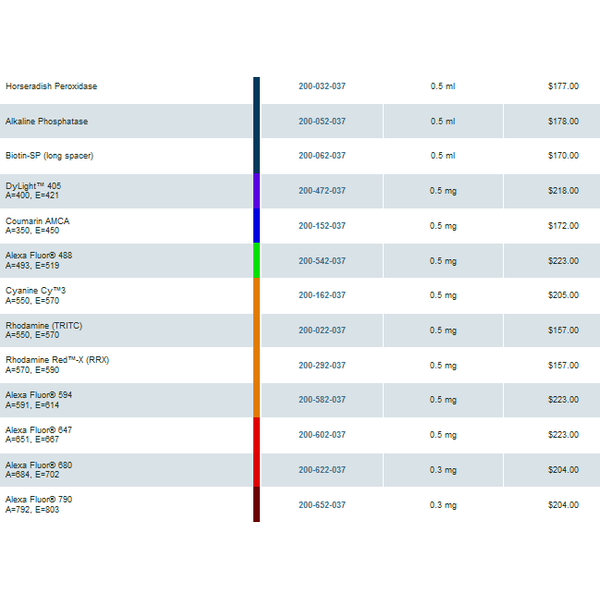
Task: Click the A=651, E=667 wavelength text
Action: coord(32,439)
